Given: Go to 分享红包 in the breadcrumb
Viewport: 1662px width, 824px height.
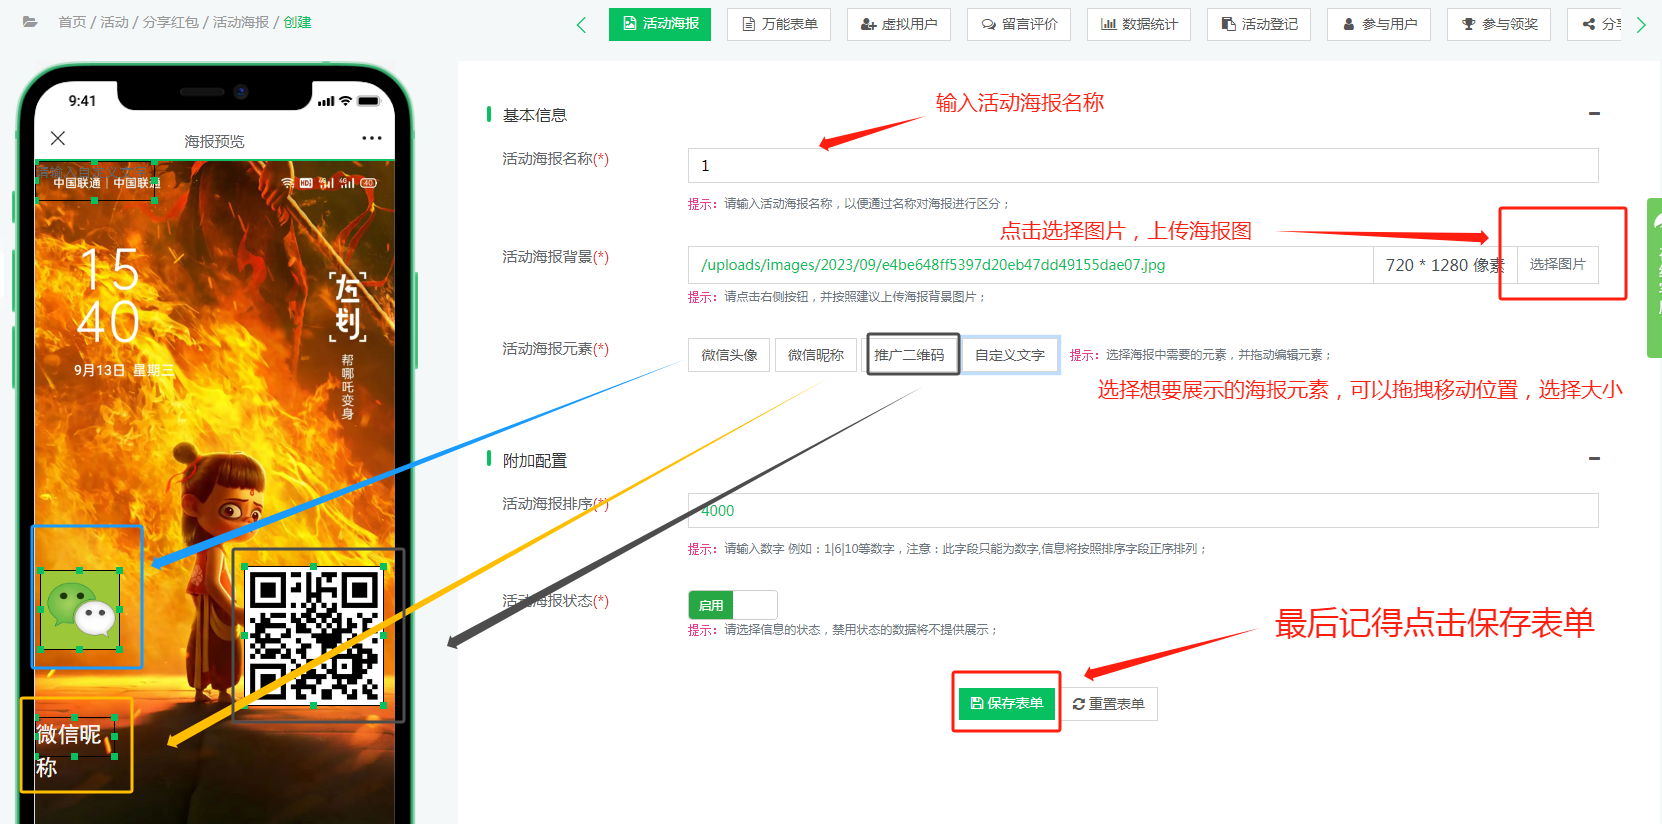Looking at the screenshot, I should tap(170, 22).
